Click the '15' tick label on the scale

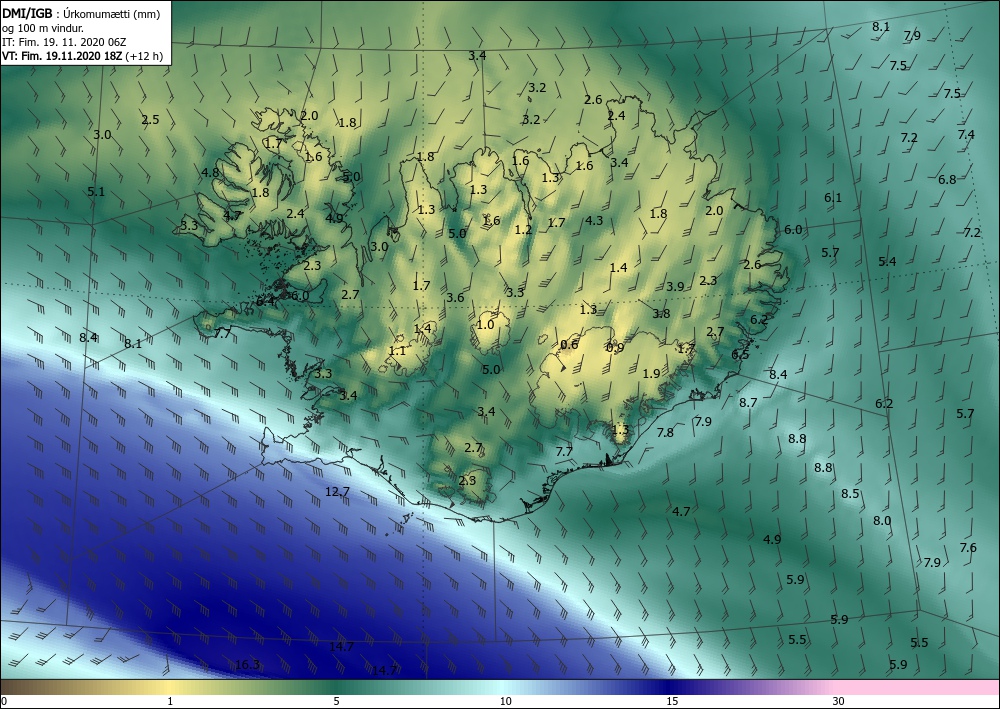pos(672,702)
